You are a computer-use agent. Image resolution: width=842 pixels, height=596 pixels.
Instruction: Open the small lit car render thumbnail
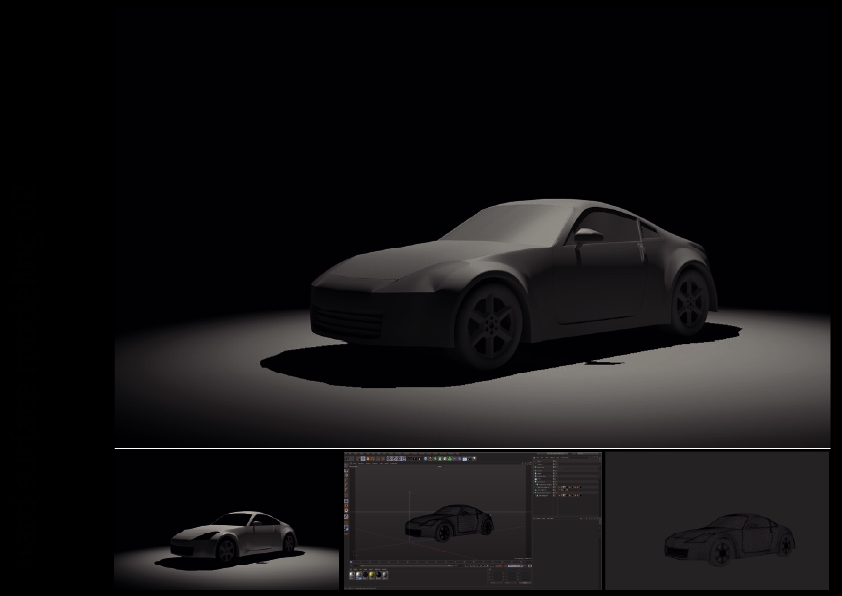[226, 520]
